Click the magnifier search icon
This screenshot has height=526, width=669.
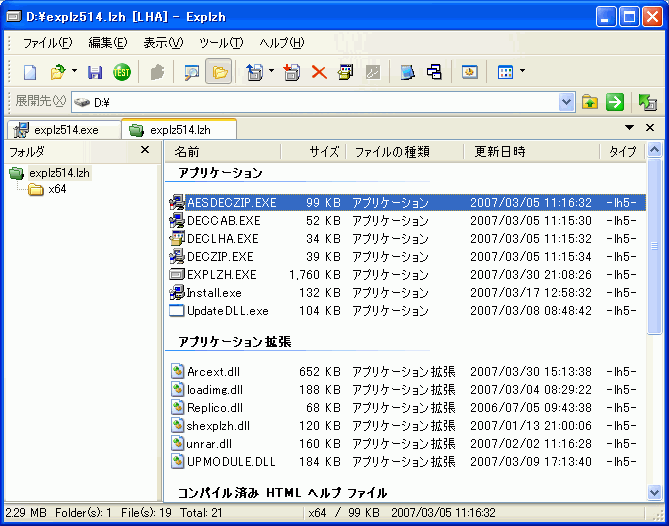point(192,72)
